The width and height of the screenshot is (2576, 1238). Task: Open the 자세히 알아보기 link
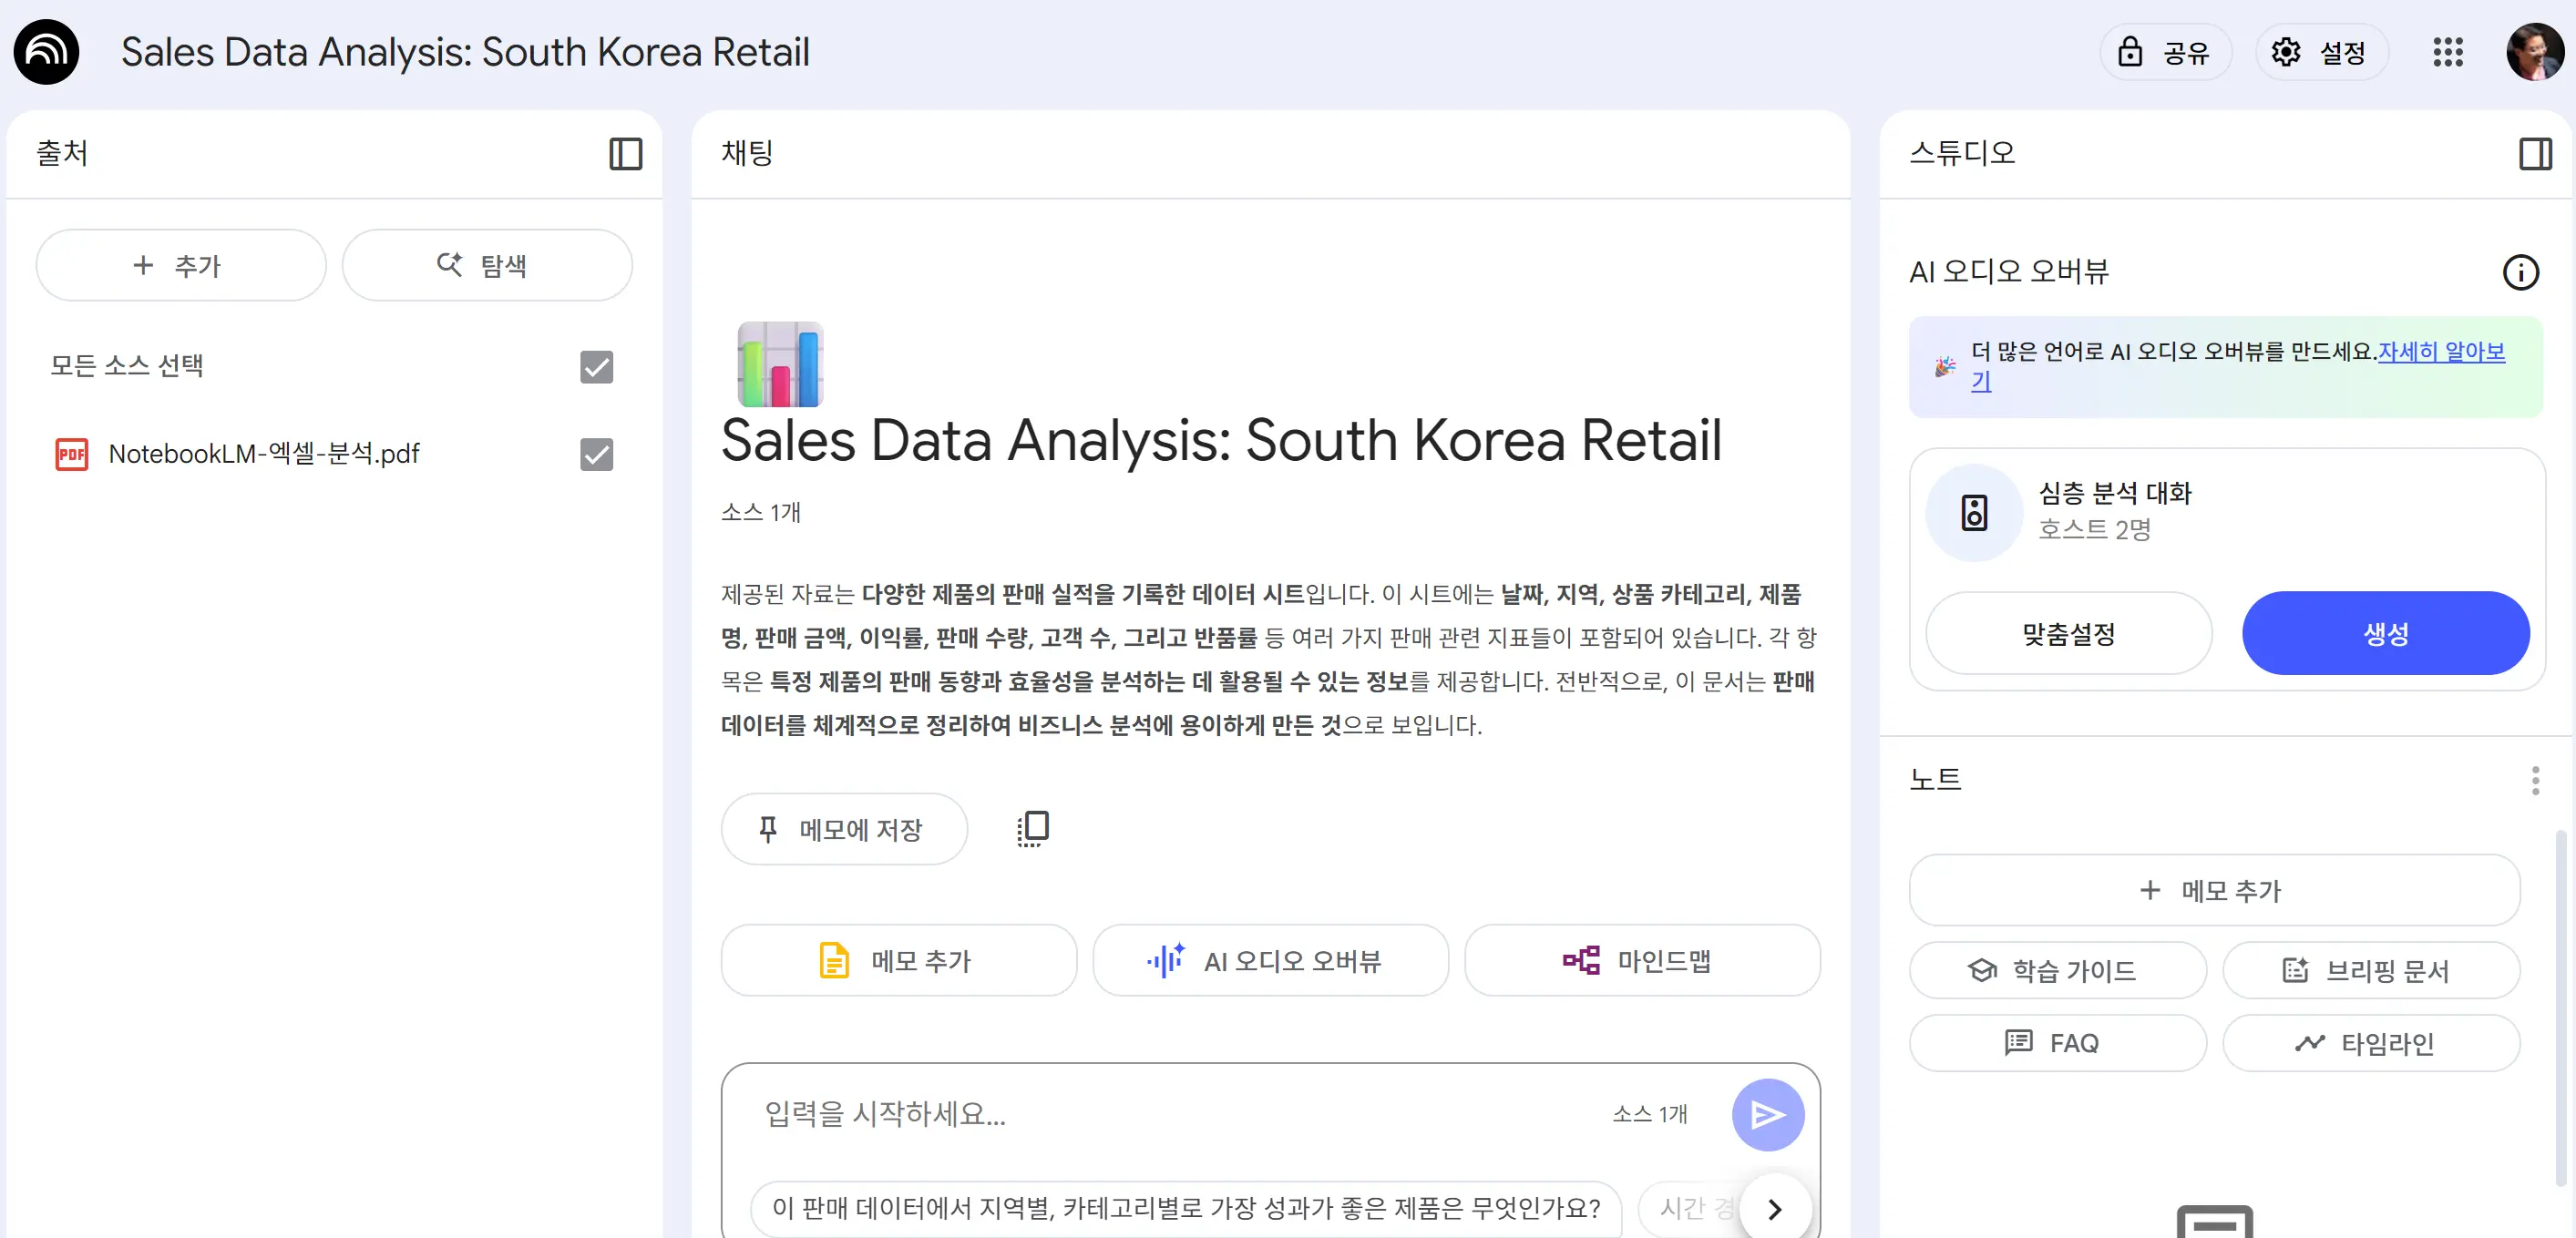pos(2440,350)
